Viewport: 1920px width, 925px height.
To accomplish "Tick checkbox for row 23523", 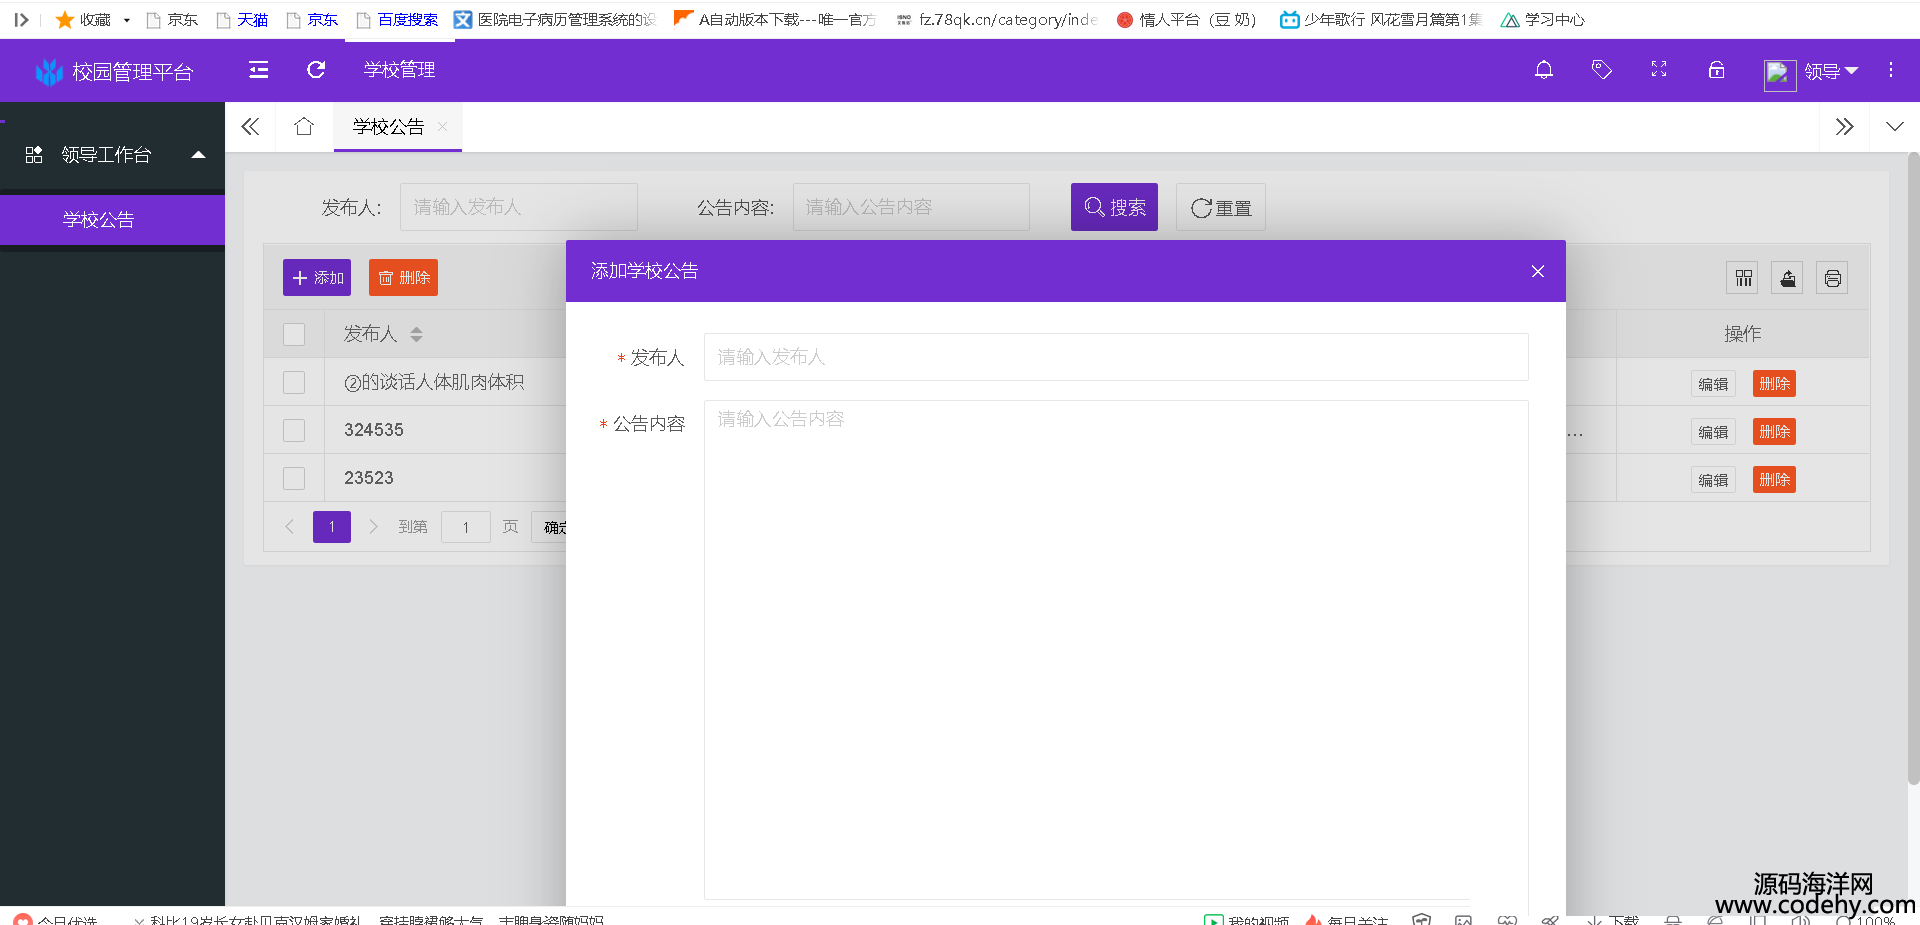I will pyautogui.click(x=294, y=478).
